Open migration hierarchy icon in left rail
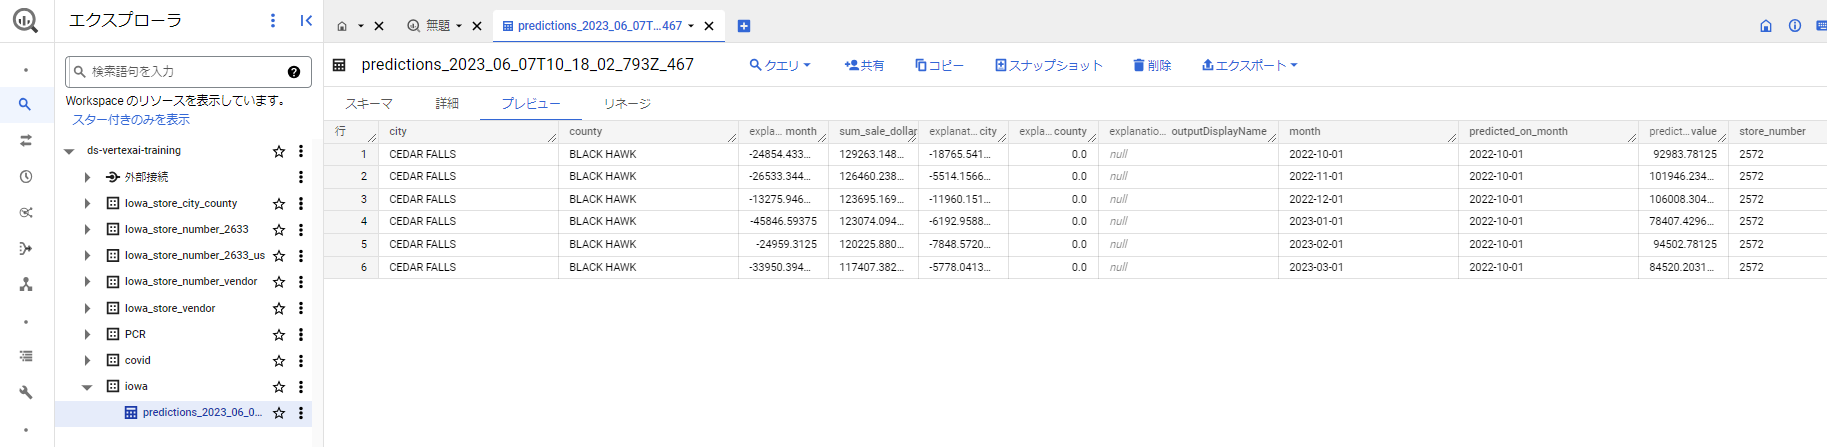This screenshot has width=1827, height=447. point(25,285)
